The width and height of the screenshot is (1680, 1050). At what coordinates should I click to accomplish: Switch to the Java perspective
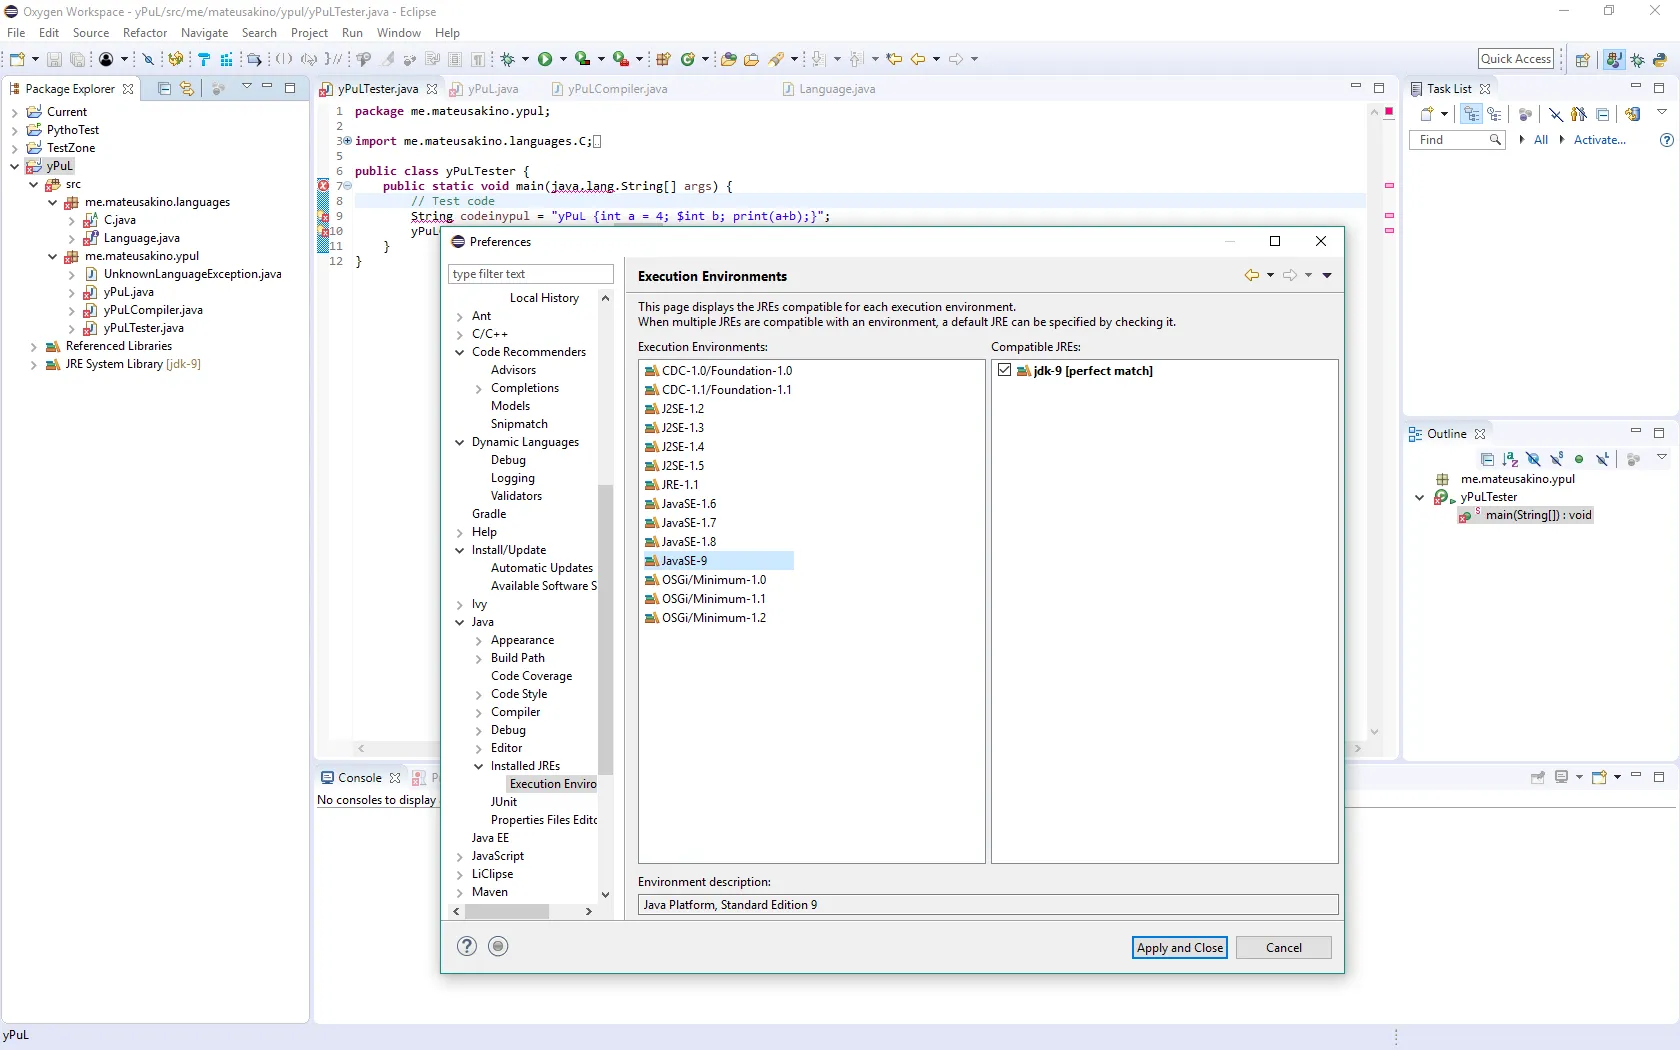coord(1613,59)
